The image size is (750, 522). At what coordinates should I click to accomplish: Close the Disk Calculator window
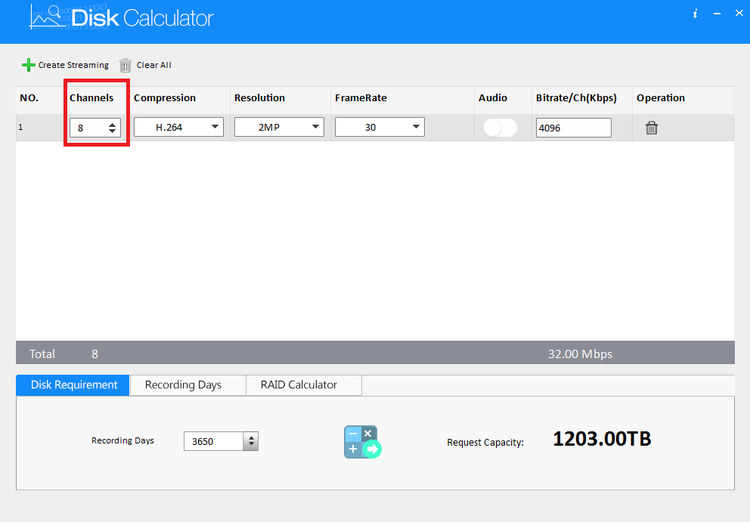click(x=739, y=13)
